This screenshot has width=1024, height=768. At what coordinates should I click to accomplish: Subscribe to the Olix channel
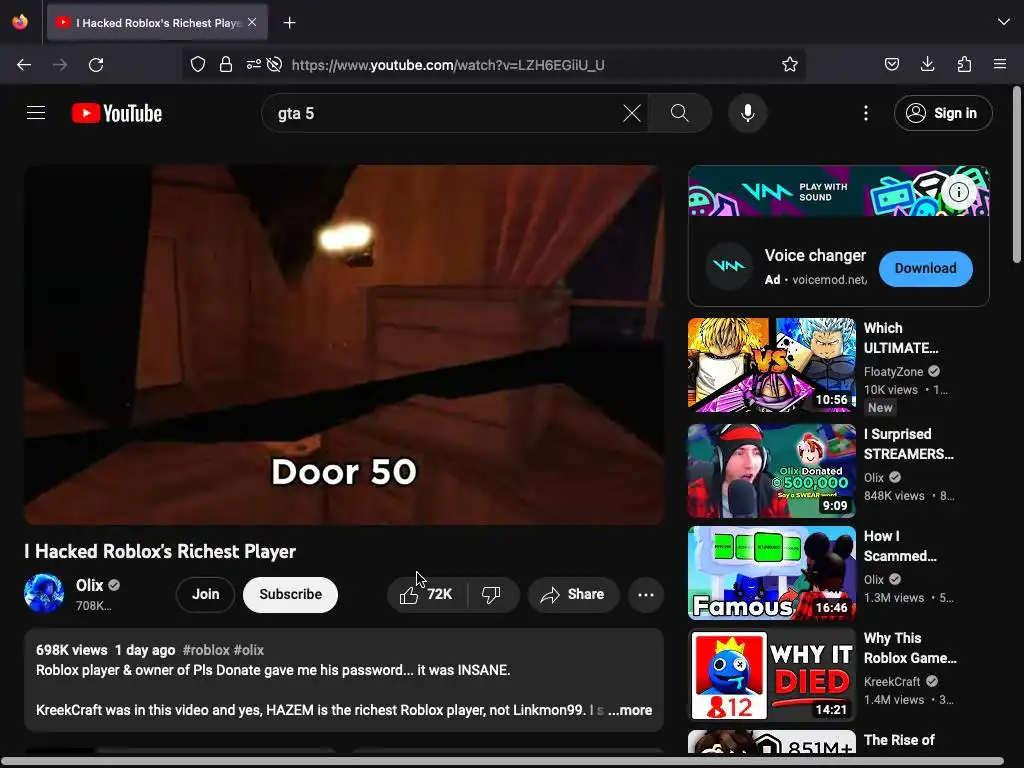[x=291, y=594]
